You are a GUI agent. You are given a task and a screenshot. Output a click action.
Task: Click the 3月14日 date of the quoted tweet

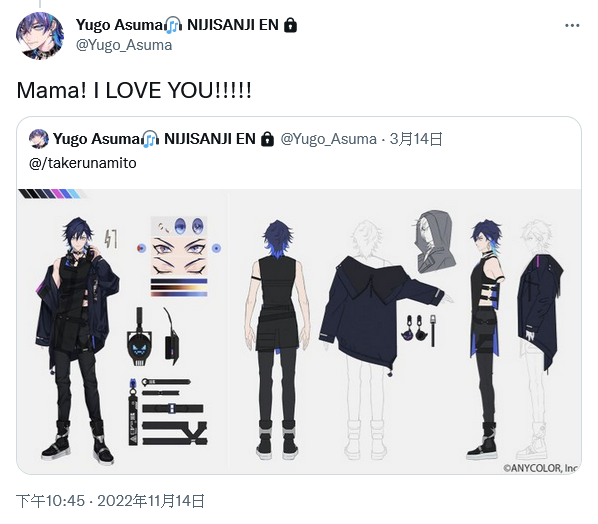tap(416, 139)
